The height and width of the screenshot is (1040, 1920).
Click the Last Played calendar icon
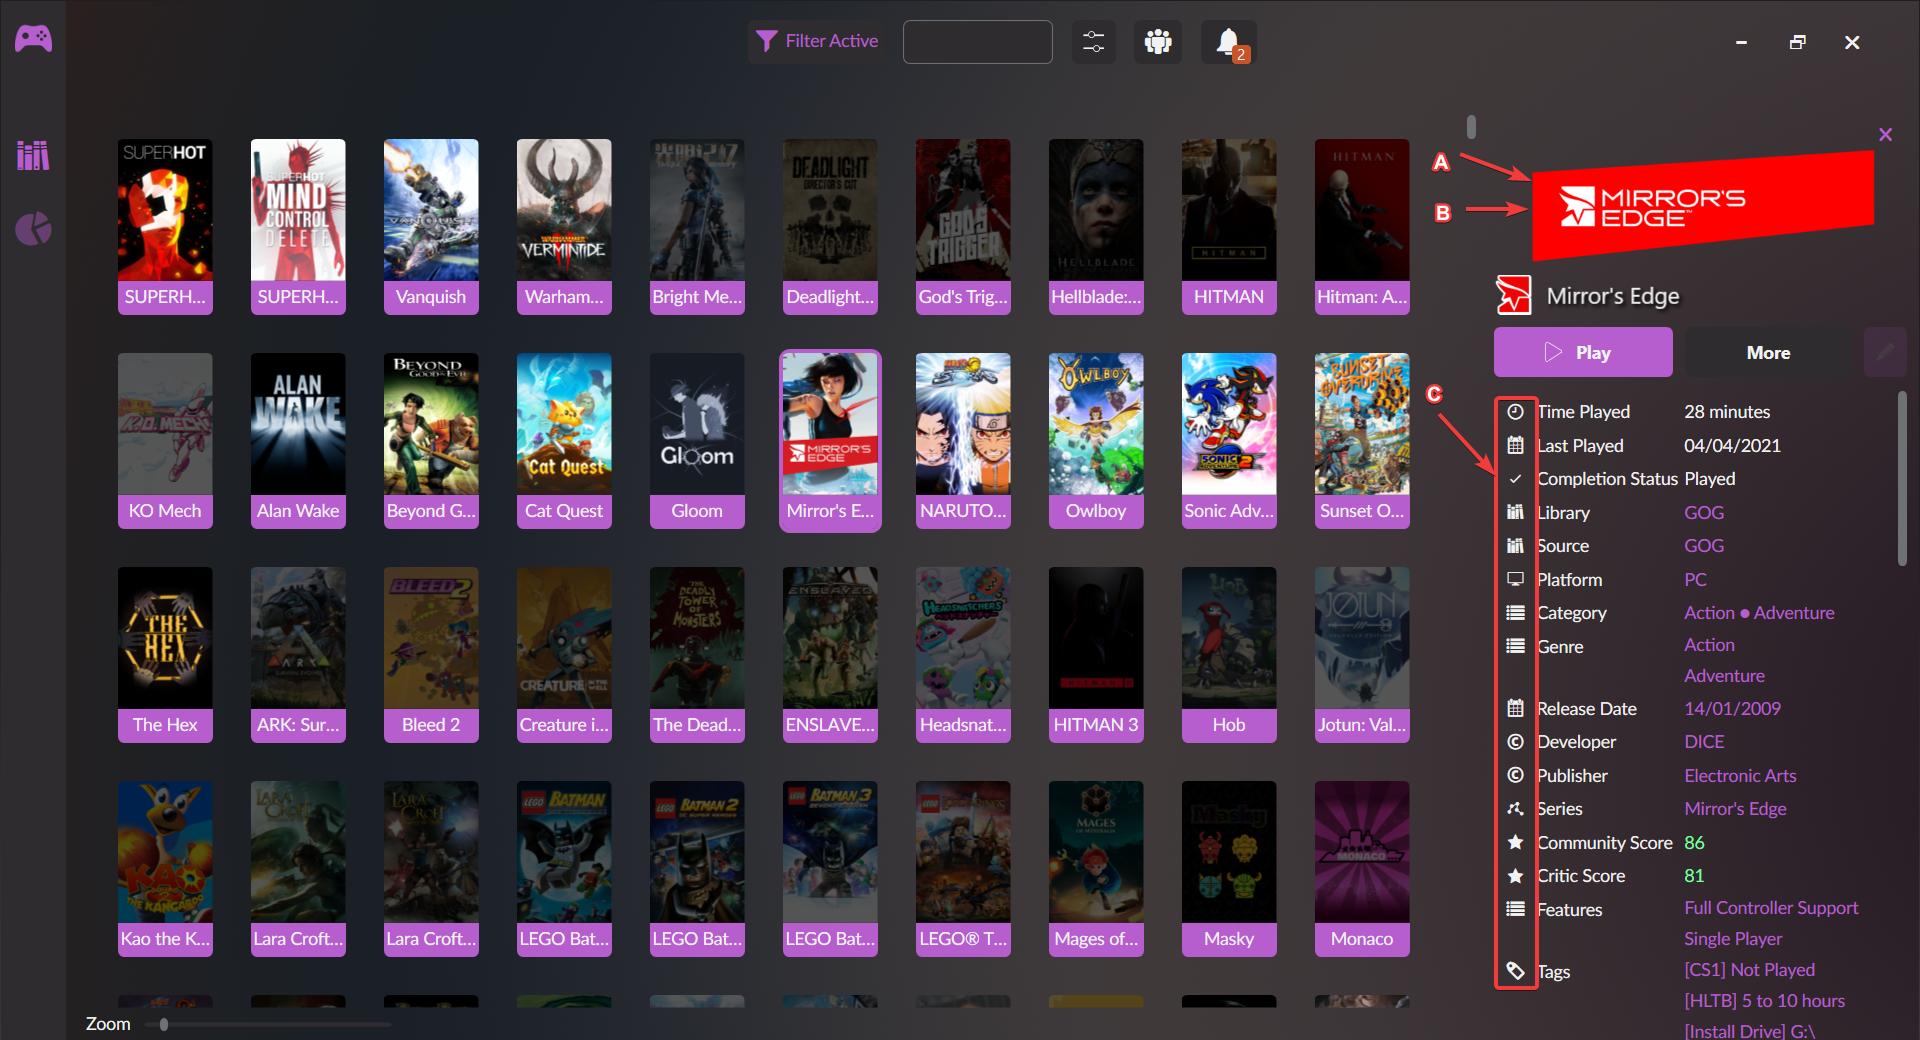[1515, 445]
